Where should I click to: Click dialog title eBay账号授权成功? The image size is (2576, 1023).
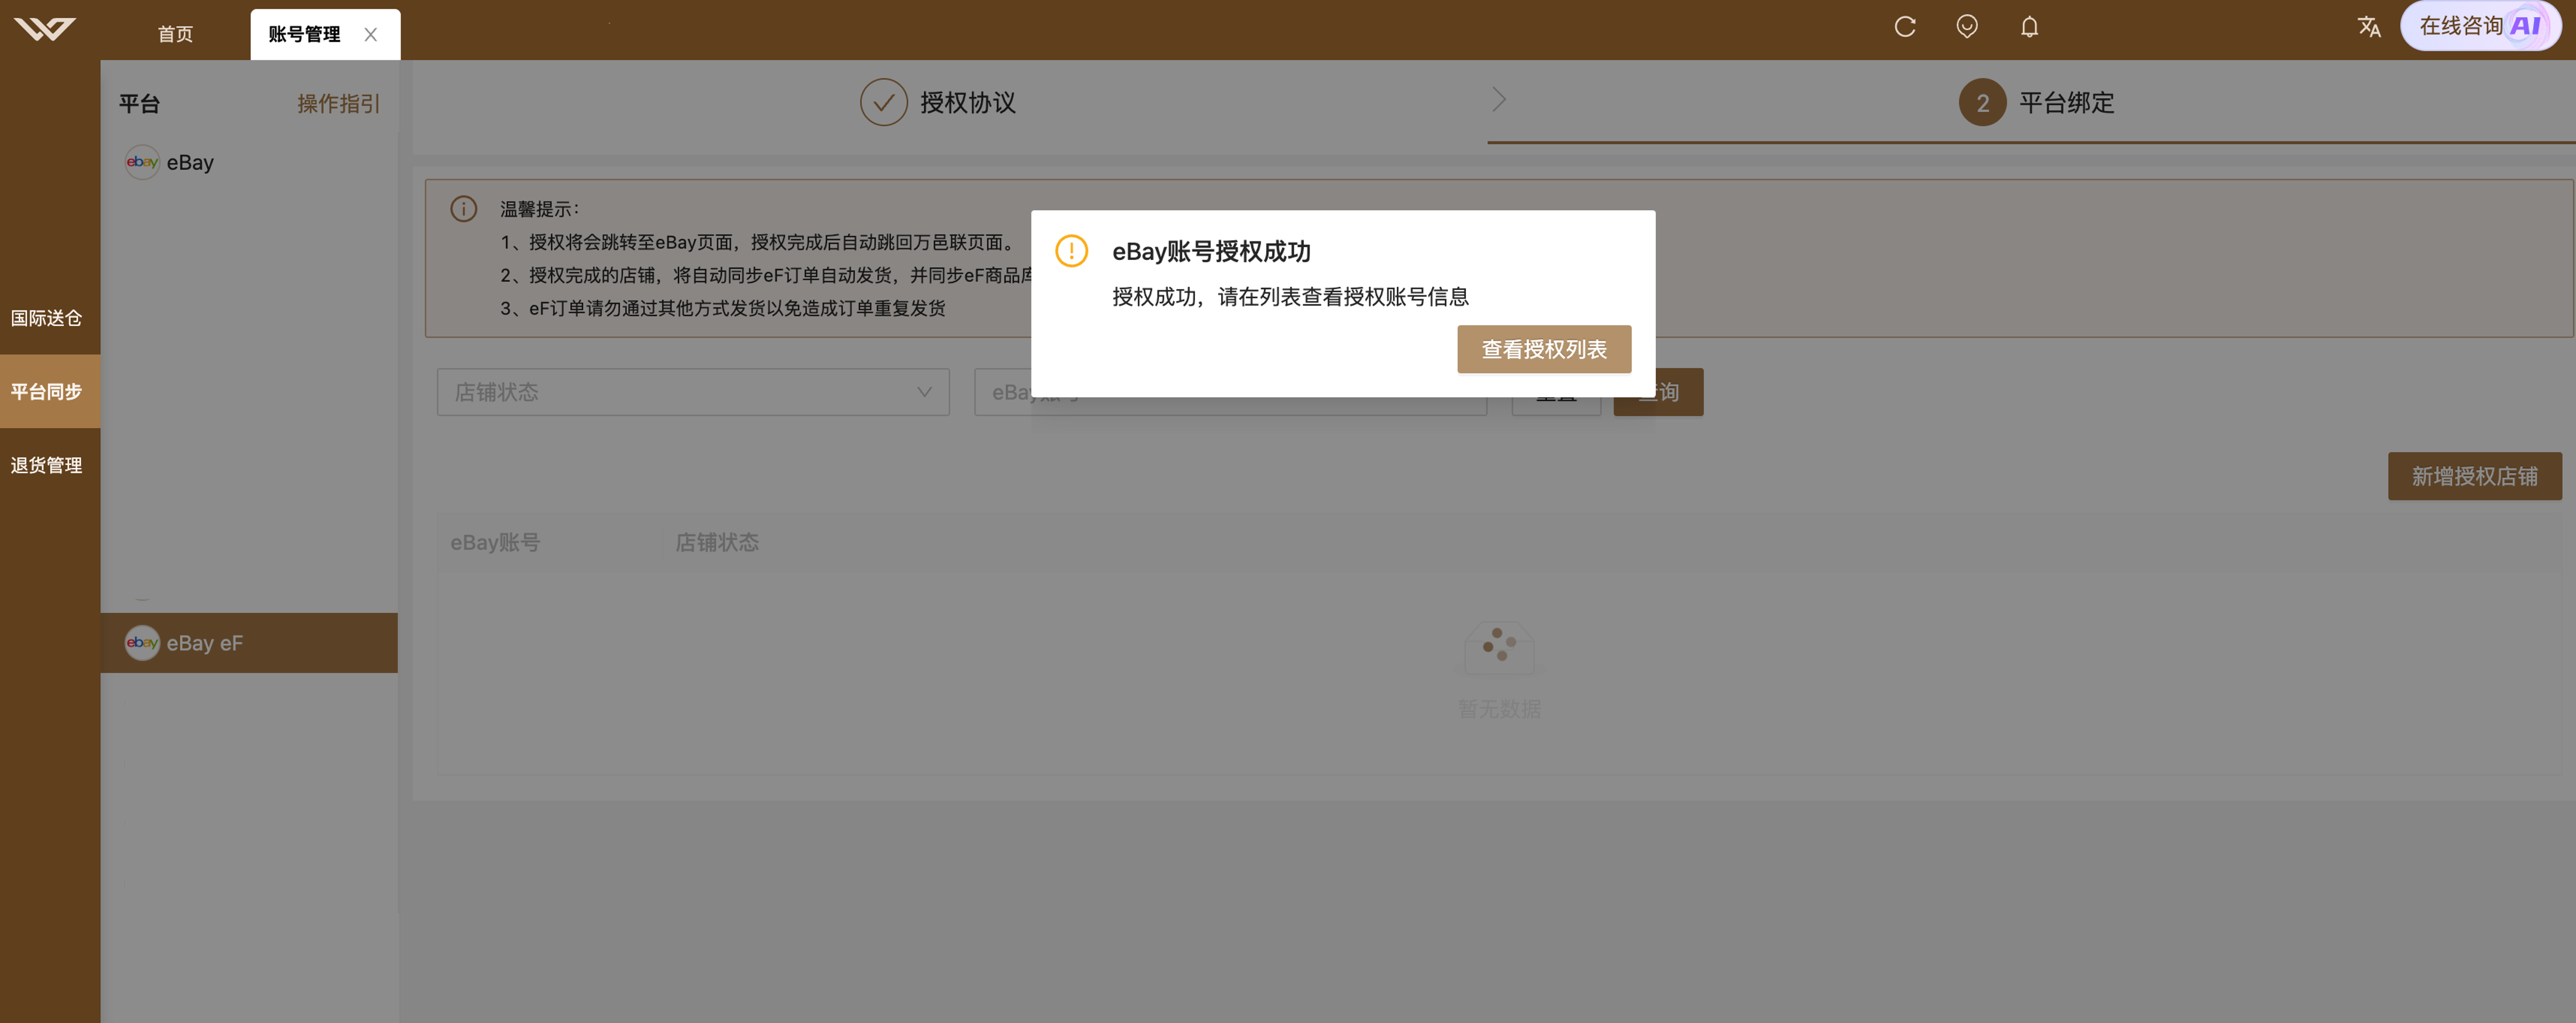coord(1211,252)
